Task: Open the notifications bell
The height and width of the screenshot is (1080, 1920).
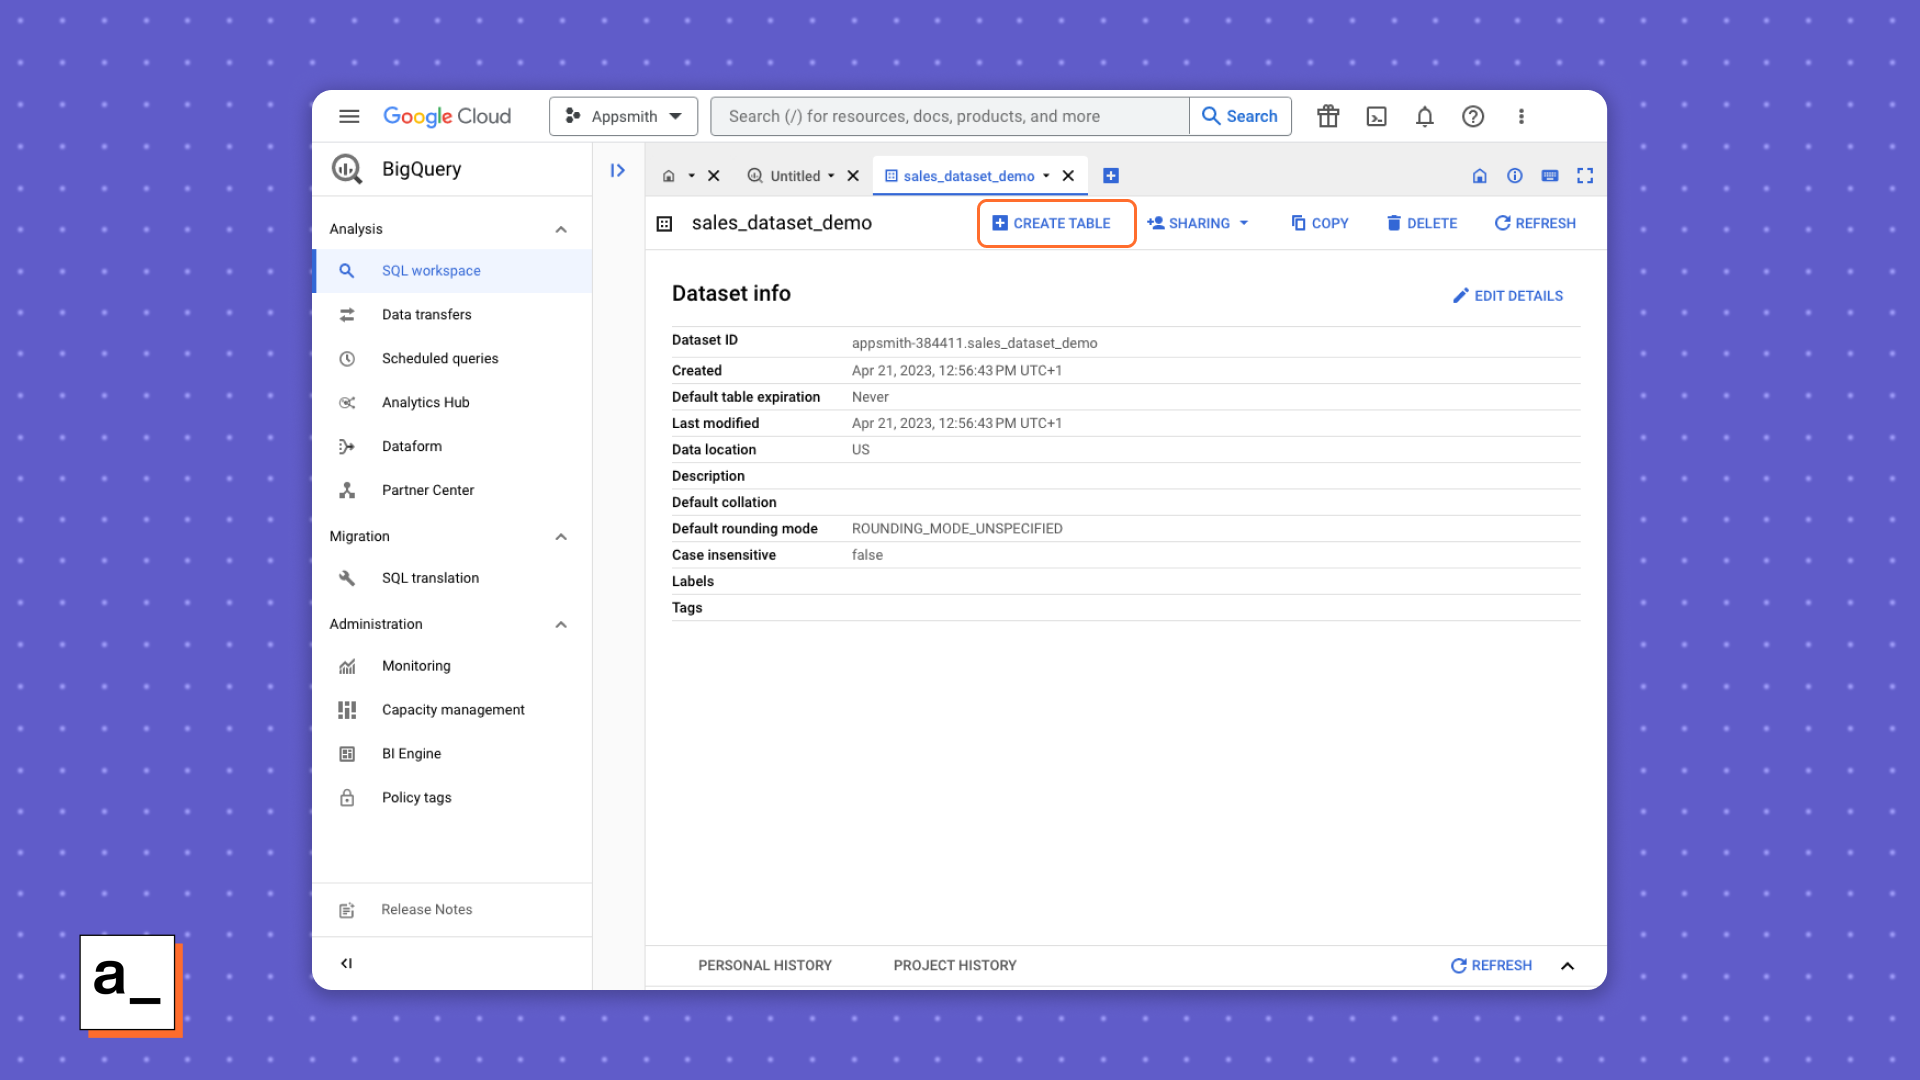Action: tap(1425, 116)
